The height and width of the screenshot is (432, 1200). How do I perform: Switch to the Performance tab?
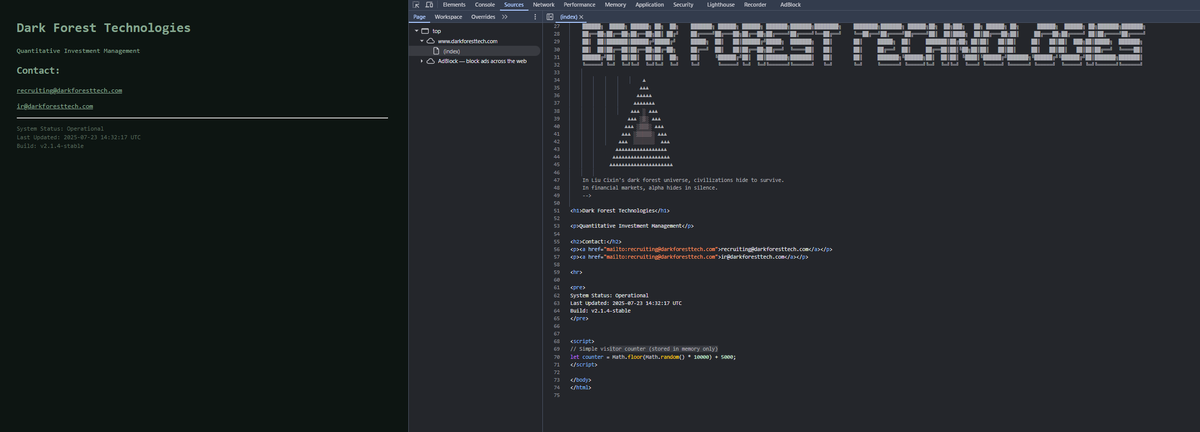coord(580,5)
